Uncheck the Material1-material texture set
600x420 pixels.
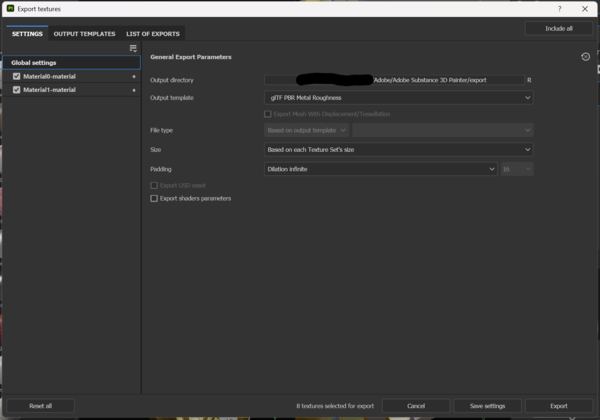click(x=17, y=90)
